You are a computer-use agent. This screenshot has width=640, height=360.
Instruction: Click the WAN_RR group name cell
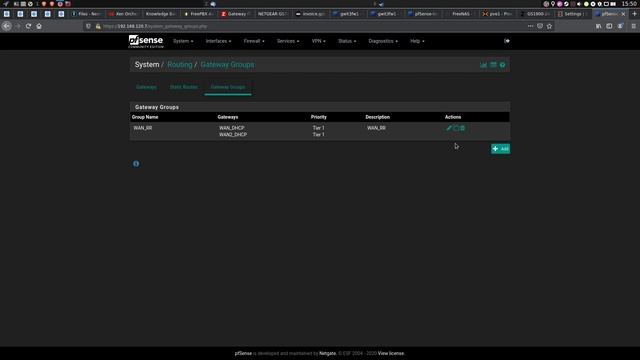point(143,128)
